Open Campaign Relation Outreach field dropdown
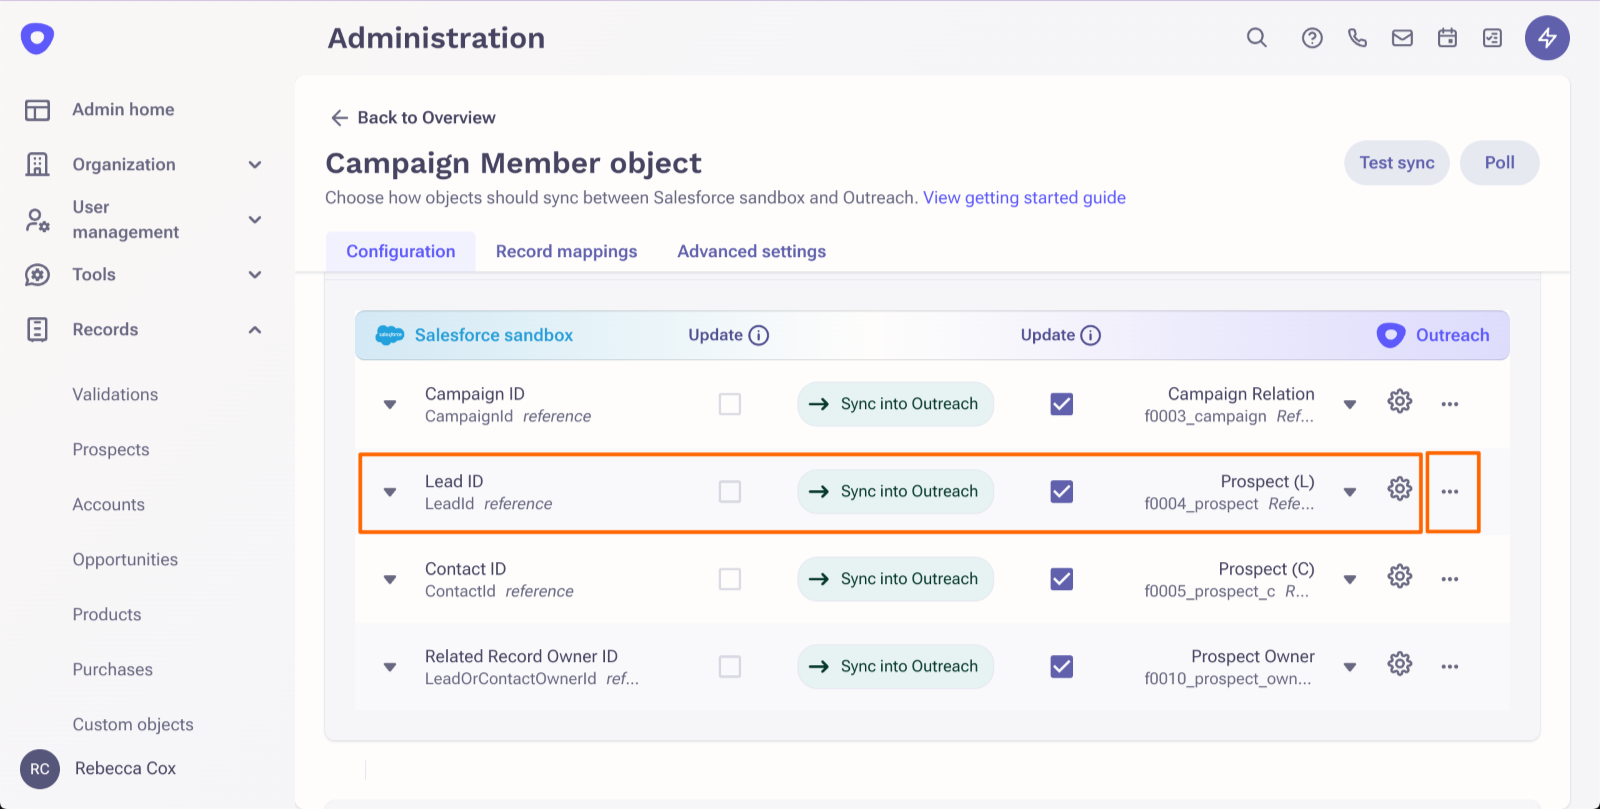Image resolution: width=1600 pixels, height=809 pixels. (x=1350, y=405)
